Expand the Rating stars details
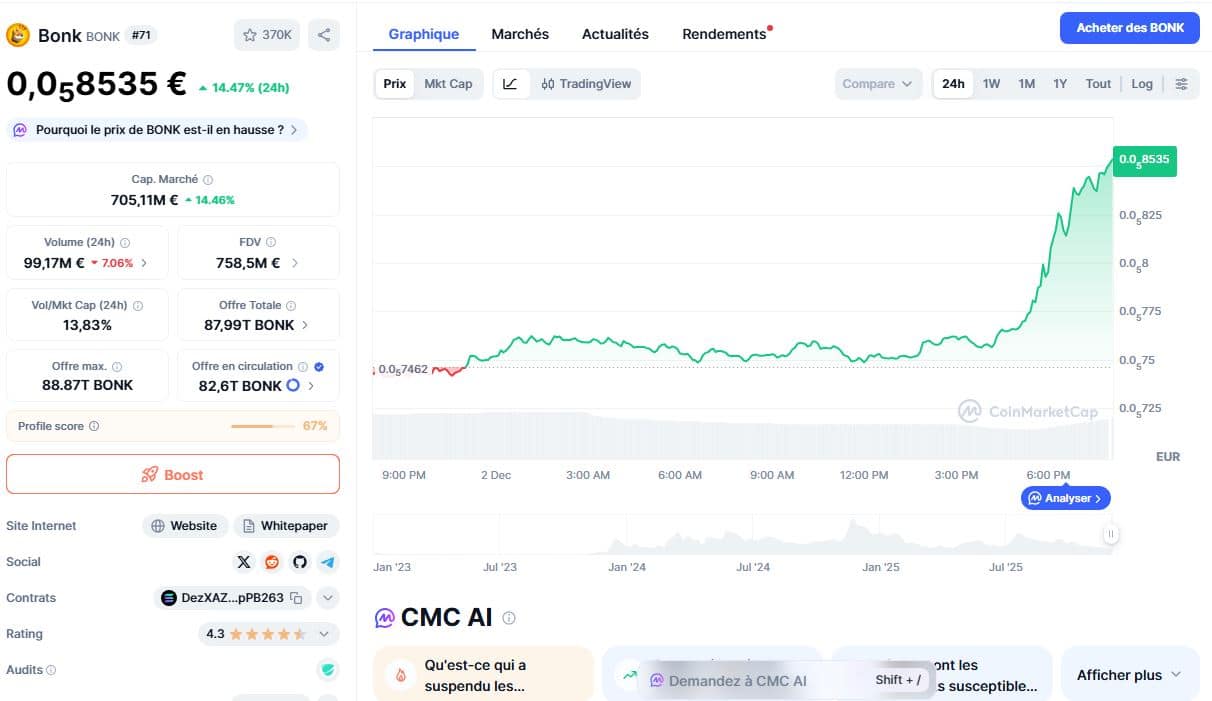 point(322,633)
